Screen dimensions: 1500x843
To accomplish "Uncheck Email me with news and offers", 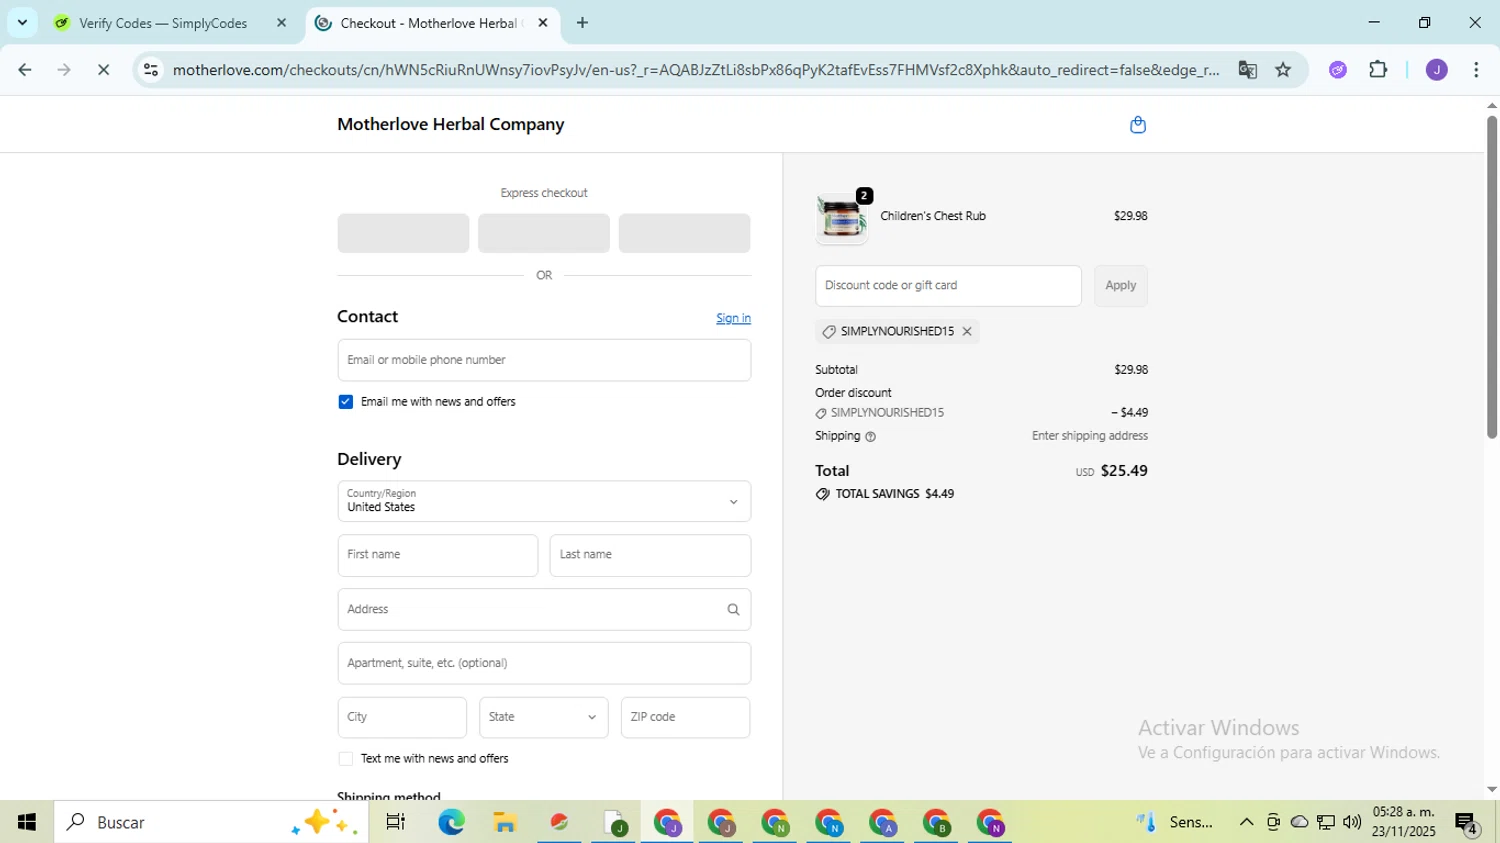I will point(346,402).
